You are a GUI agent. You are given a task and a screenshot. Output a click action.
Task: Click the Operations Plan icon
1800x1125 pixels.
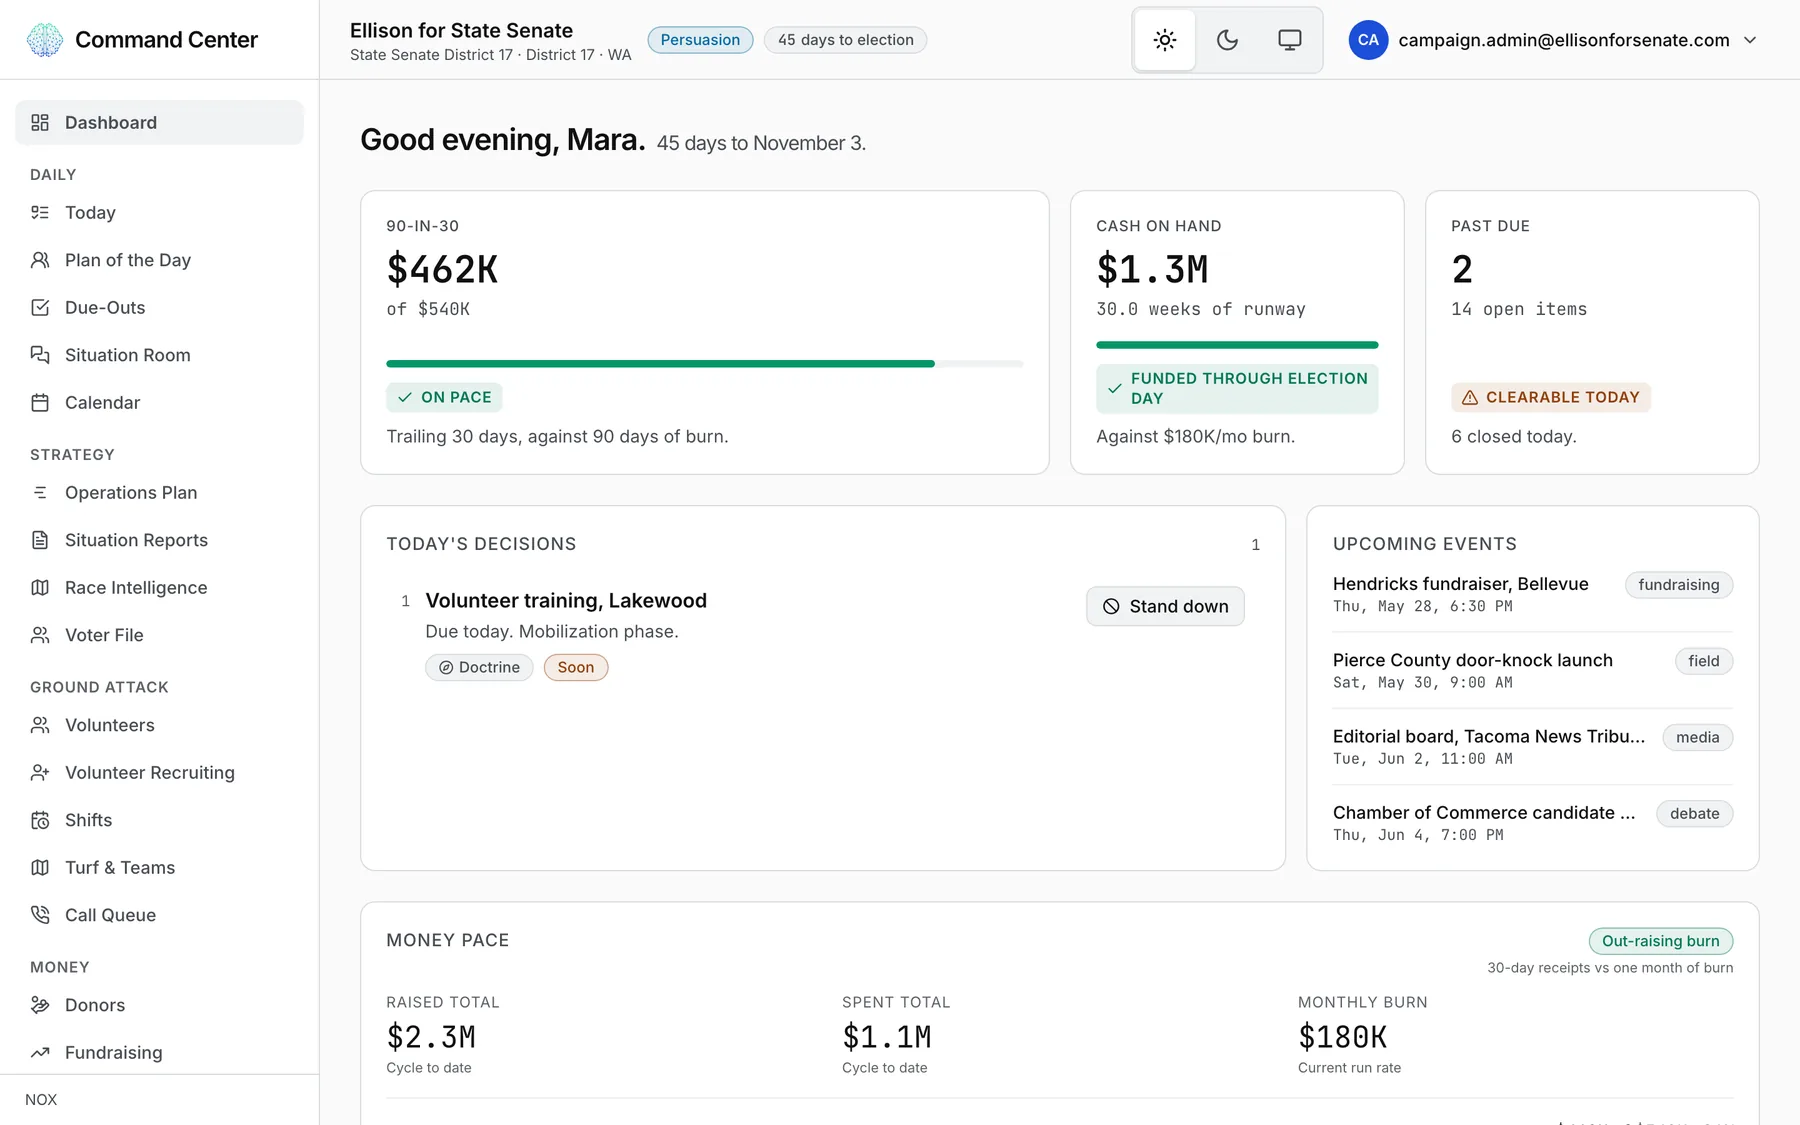40,492
